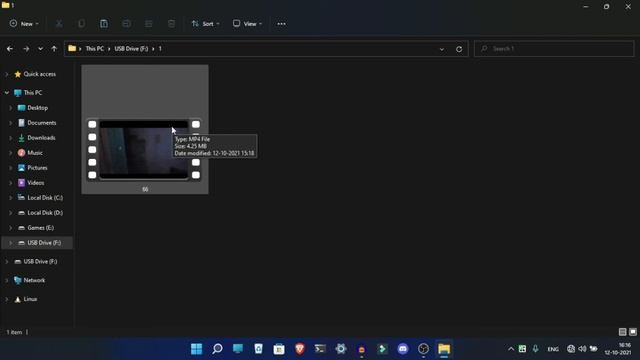Open Documents in navigation pane
Image resolution: width=640 pixels, height=360 pixels.
click(42, 123)
